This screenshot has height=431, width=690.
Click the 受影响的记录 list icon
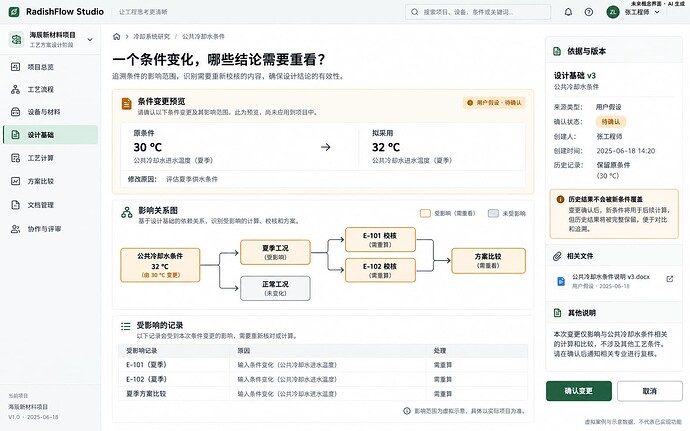(125, 326)
